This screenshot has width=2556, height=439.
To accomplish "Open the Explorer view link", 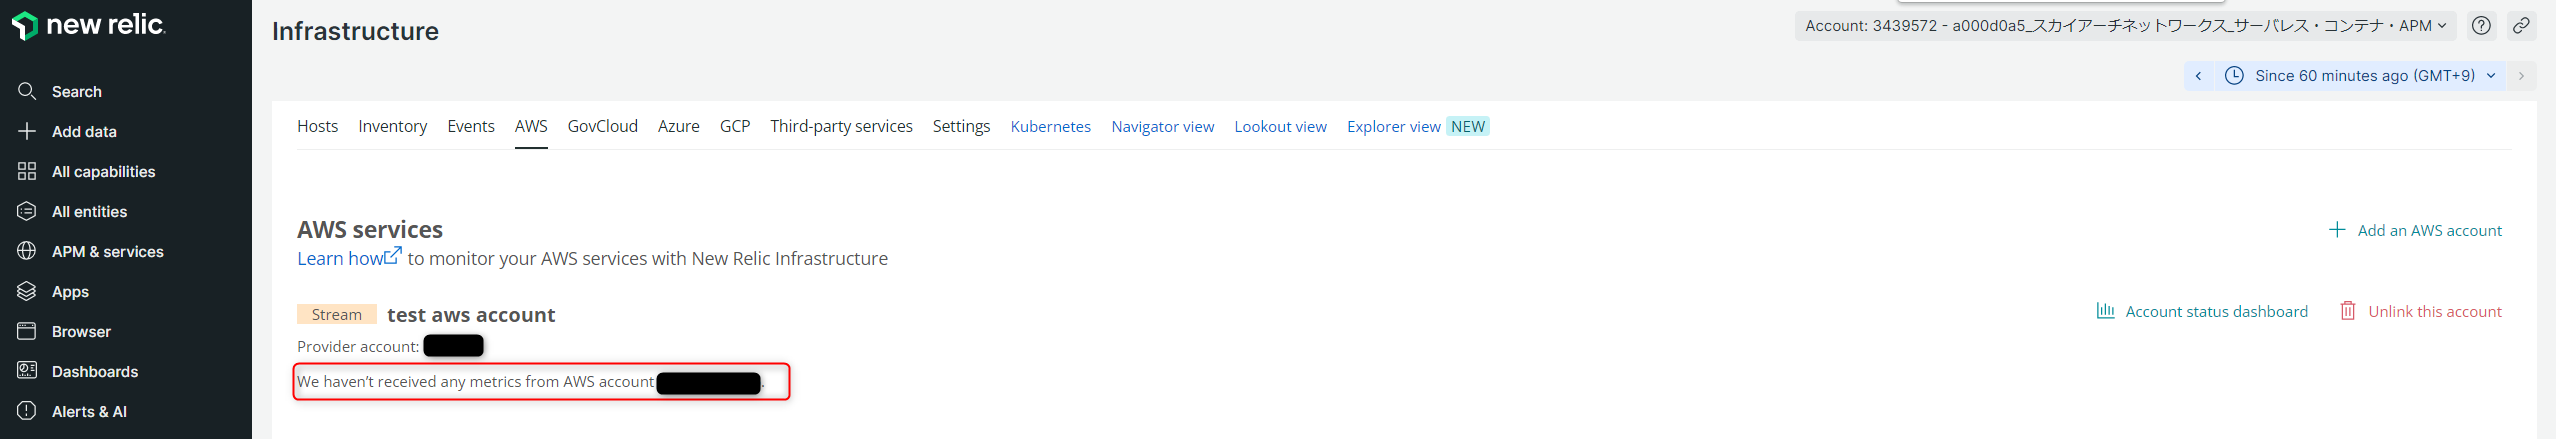I will 1393,127.
